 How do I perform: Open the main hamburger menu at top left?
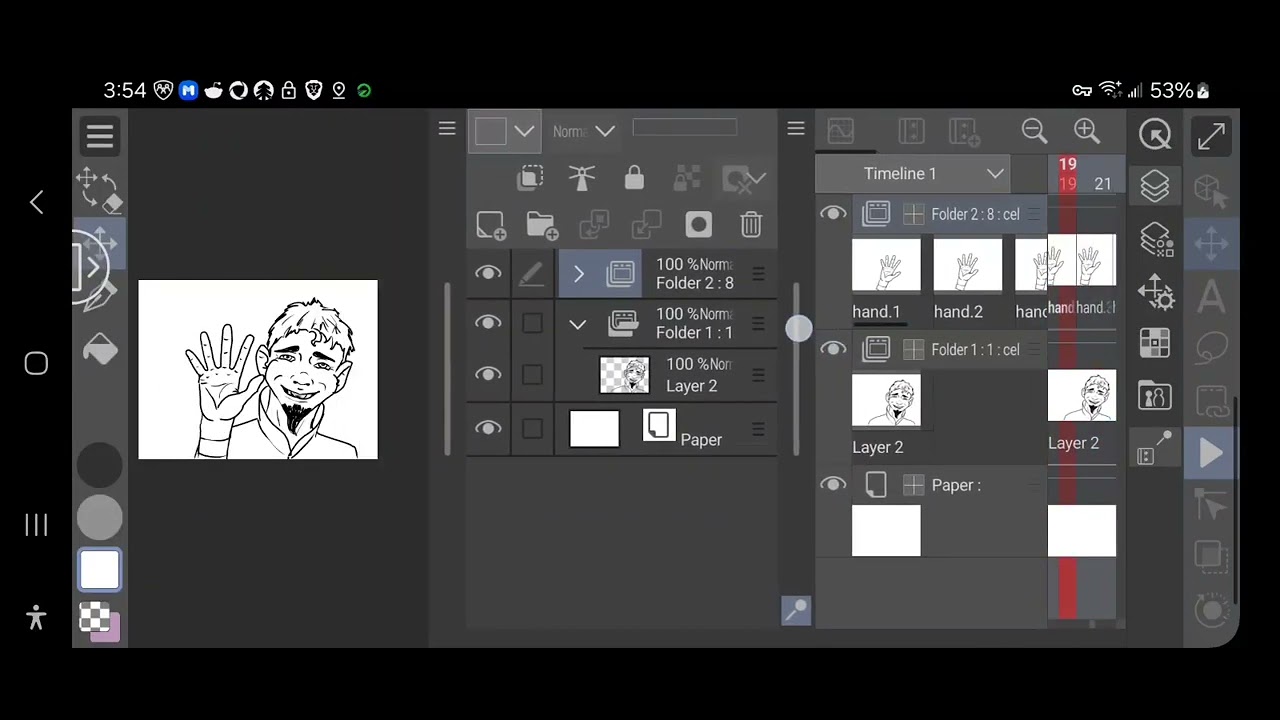click(99, 136)
